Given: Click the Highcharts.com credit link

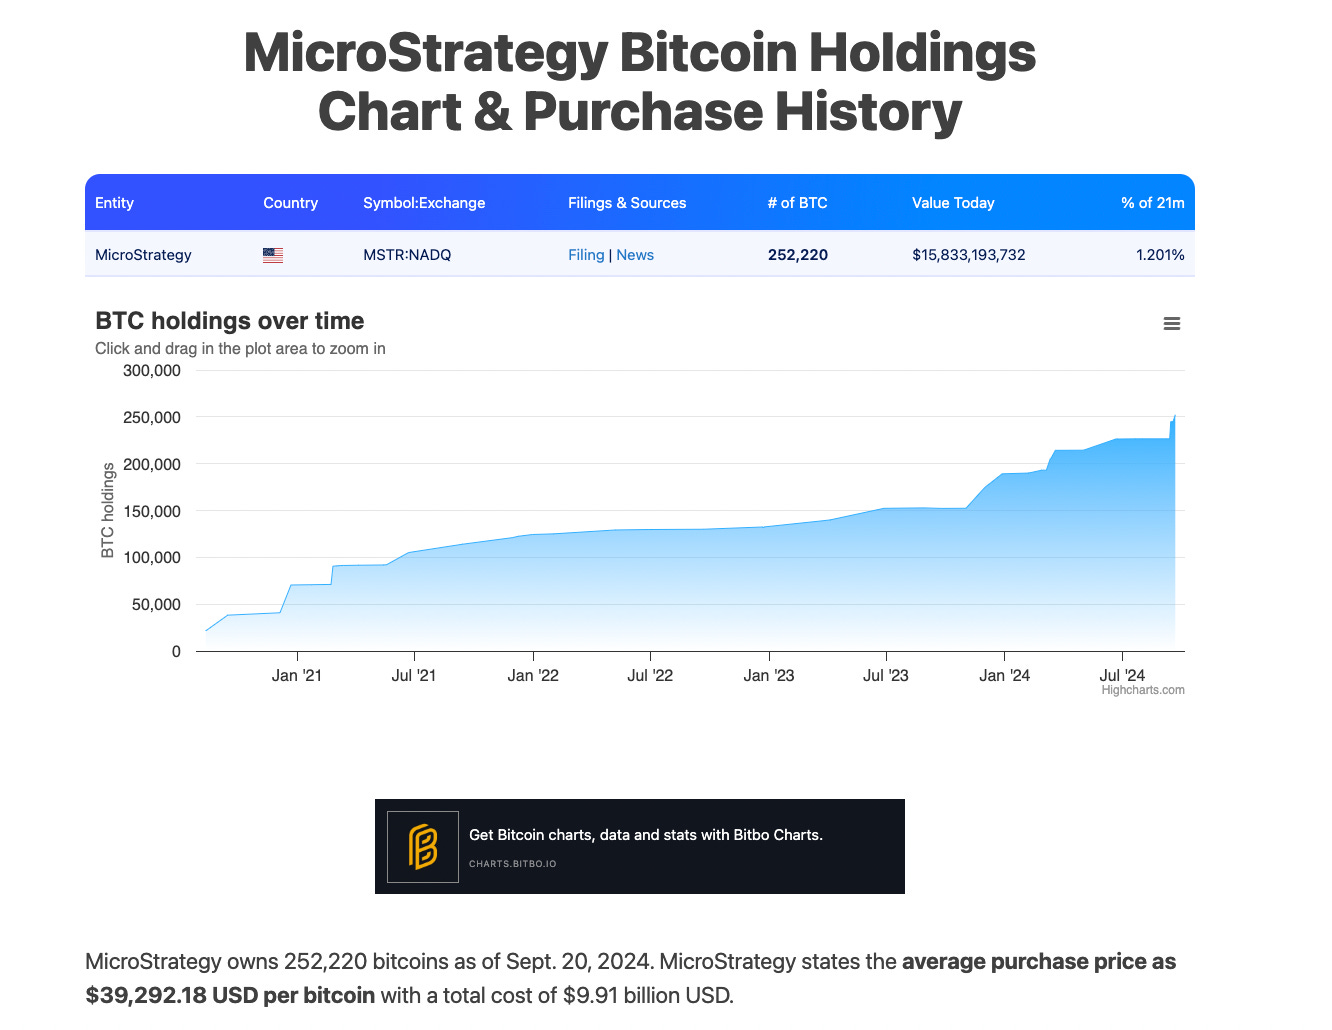Looking at the screenshot, I should (x=1142, y=689).
